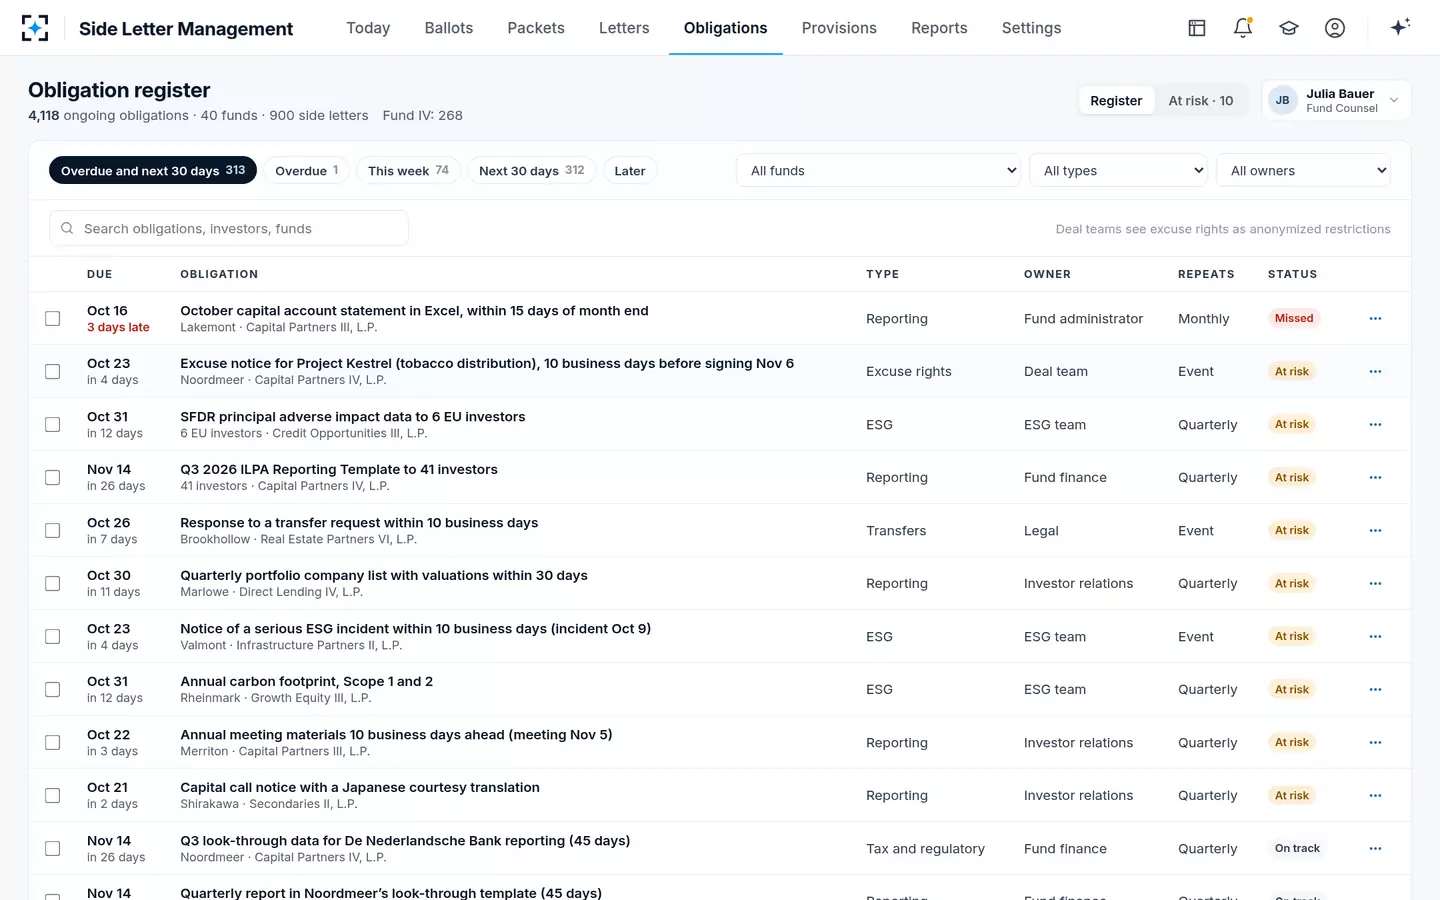Open more actions for Q3 2026 ILPA Reporting Template
Image resolution: width=1440 pixels, height=900 pixels.
coord(1375,477)
